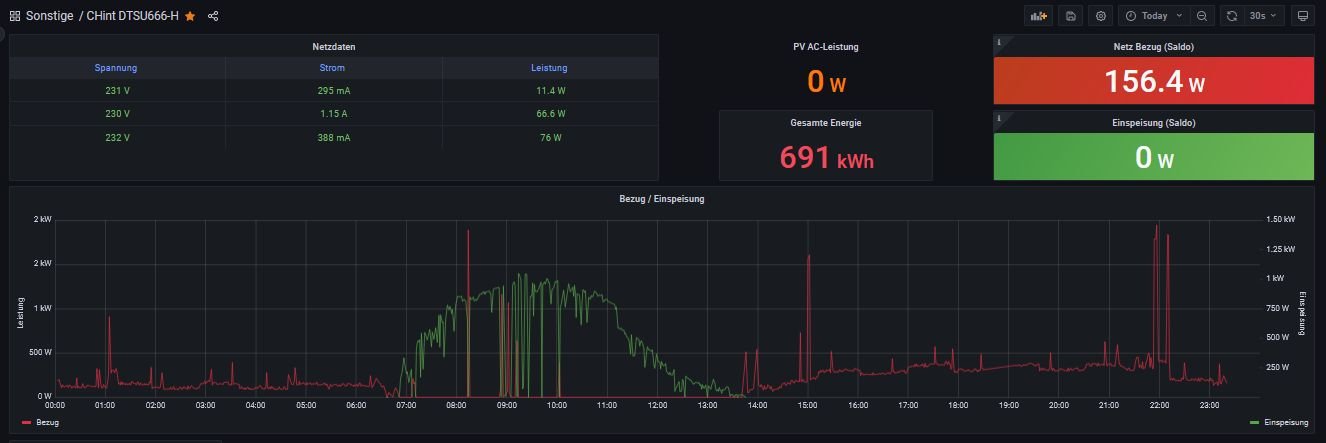This screenshot has height=443, width=1326.
Task: Zoom out the time range
Action: click(x=1202, y=16)
